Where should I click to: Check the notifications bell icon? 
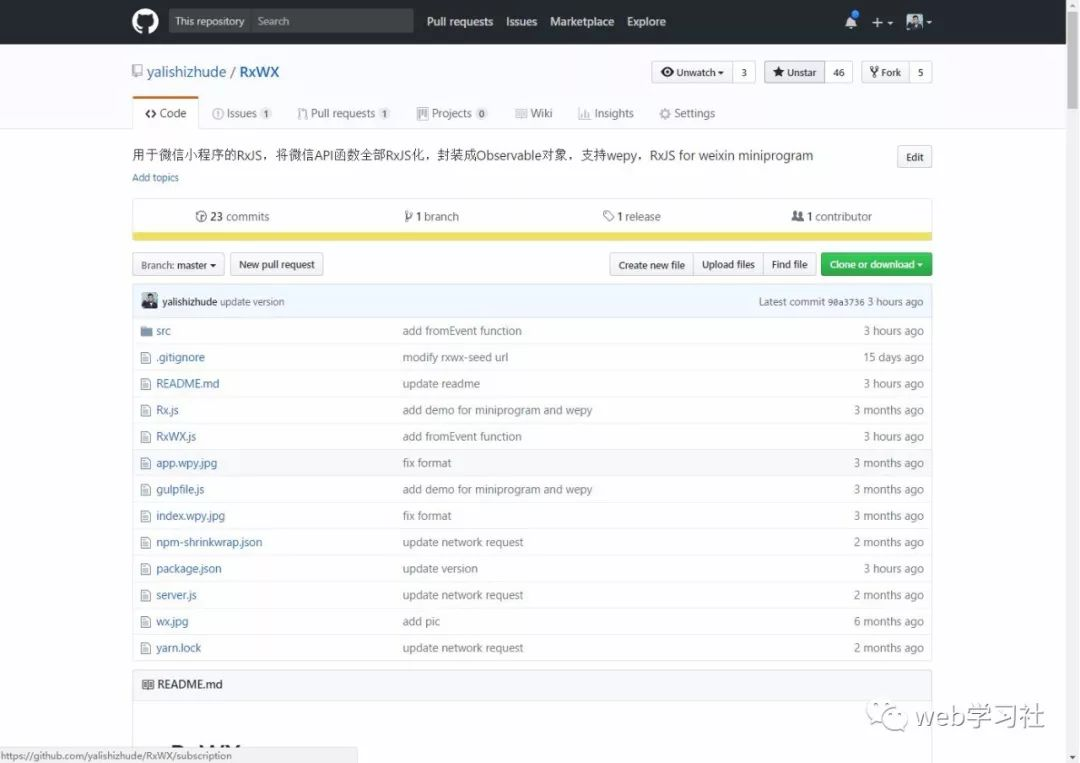(x=851, y=21)
